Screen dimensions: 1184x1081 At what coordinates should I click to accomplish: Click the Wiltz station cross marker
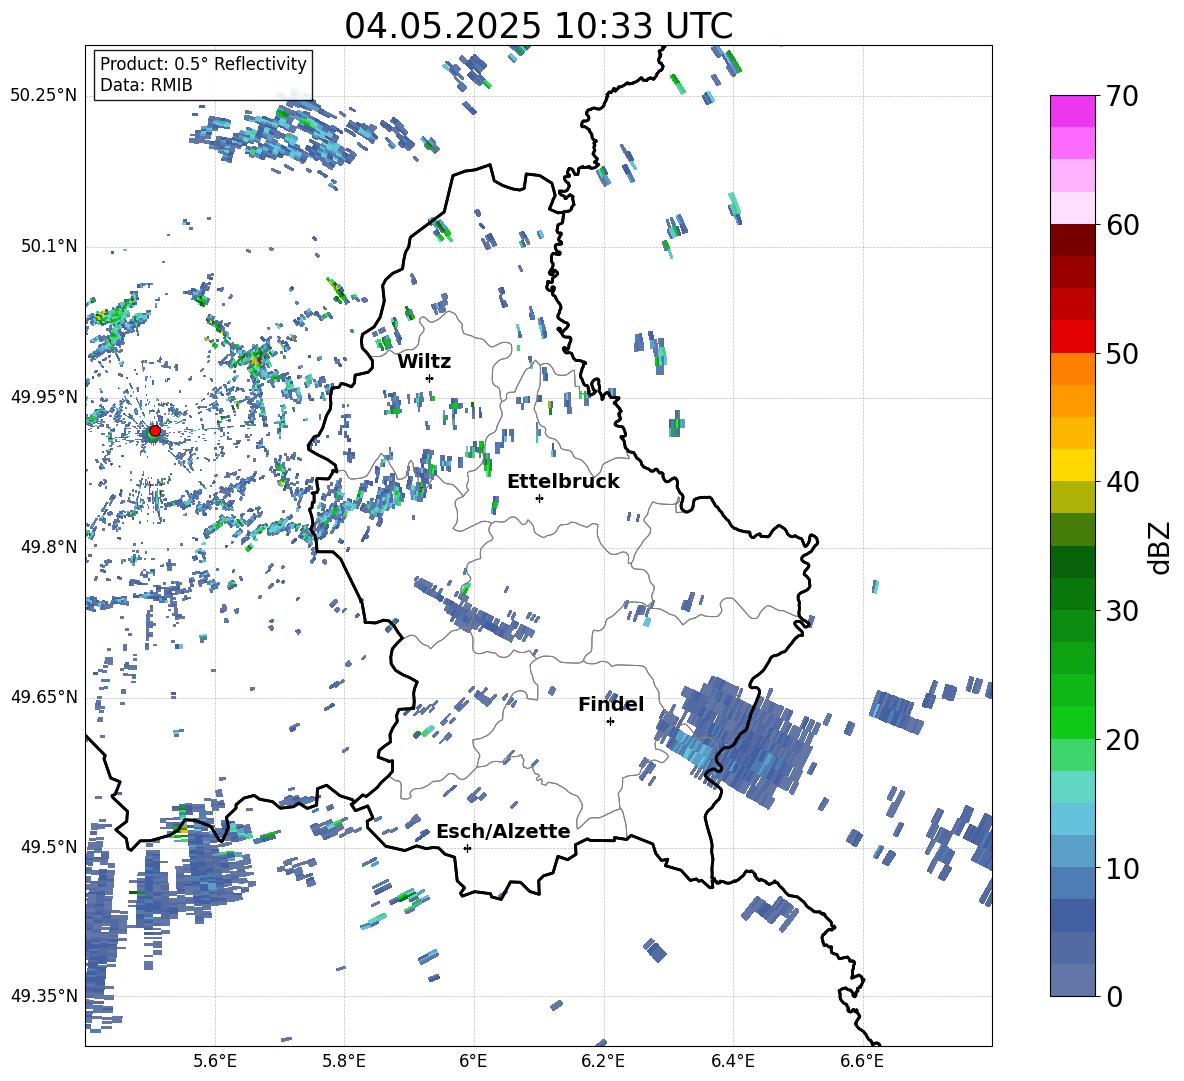pos(430,378)
